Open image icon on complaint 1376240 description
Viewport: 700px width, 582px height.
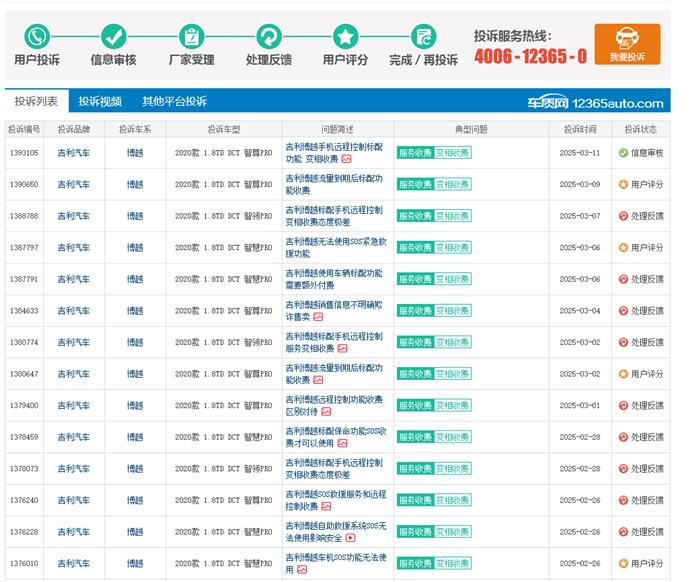pyautogui.click(x=326, y=507)
